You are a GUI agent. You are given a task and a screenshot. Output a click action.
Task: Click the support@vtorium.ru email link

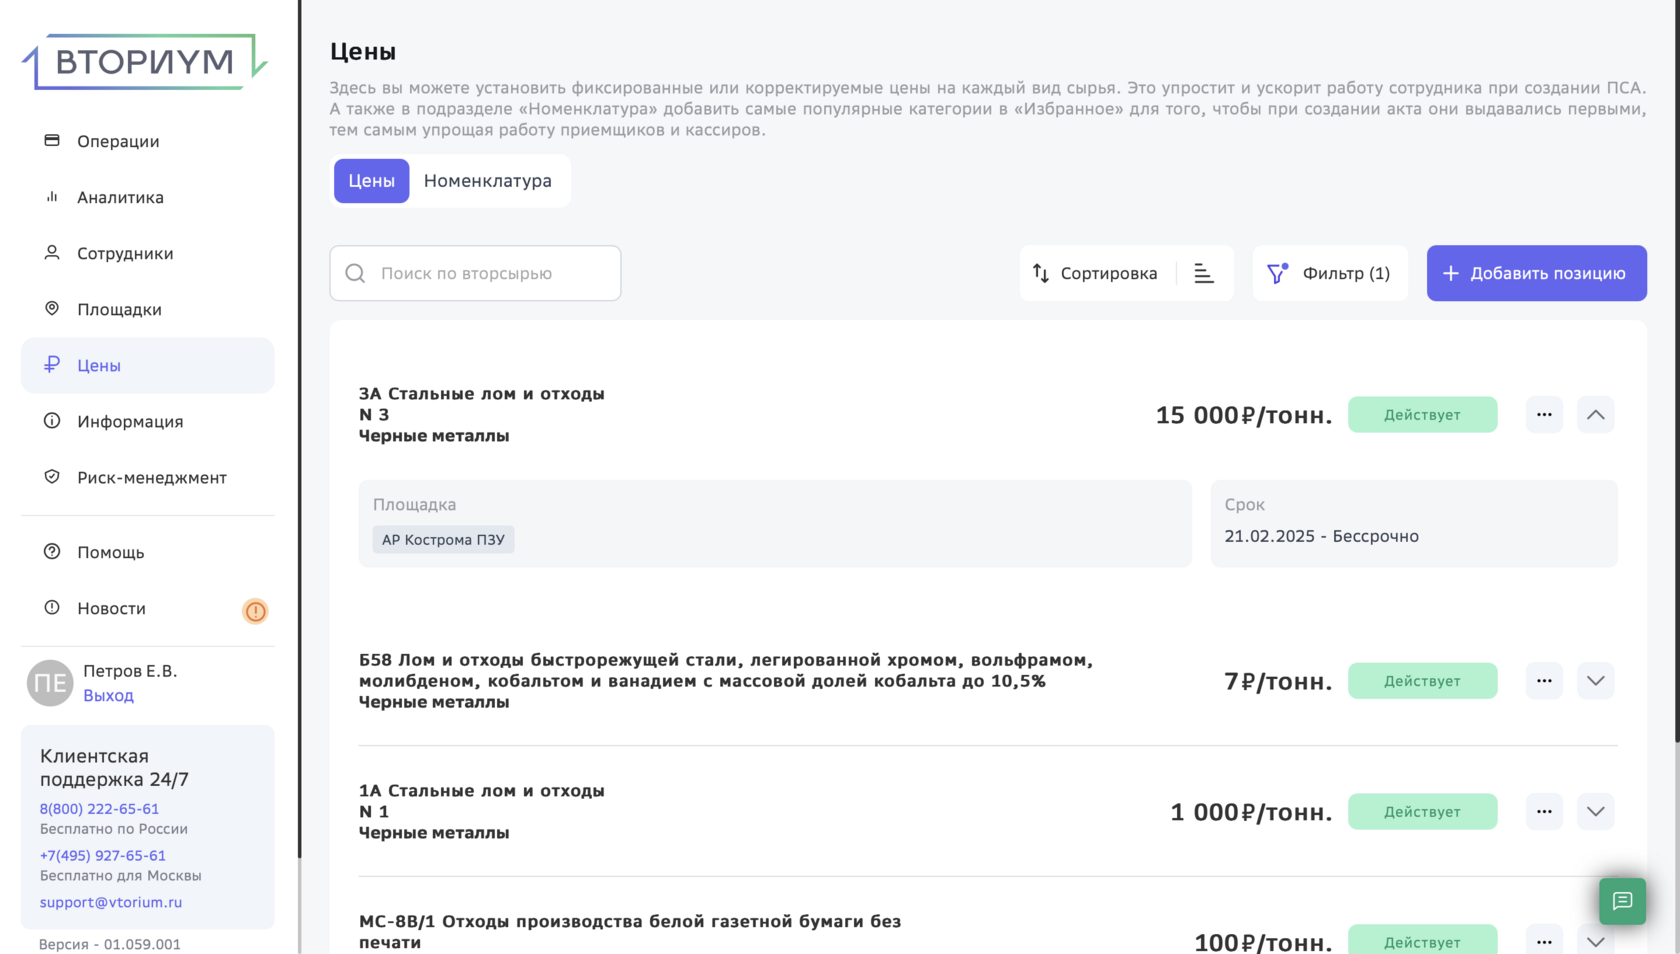[111, 902]
